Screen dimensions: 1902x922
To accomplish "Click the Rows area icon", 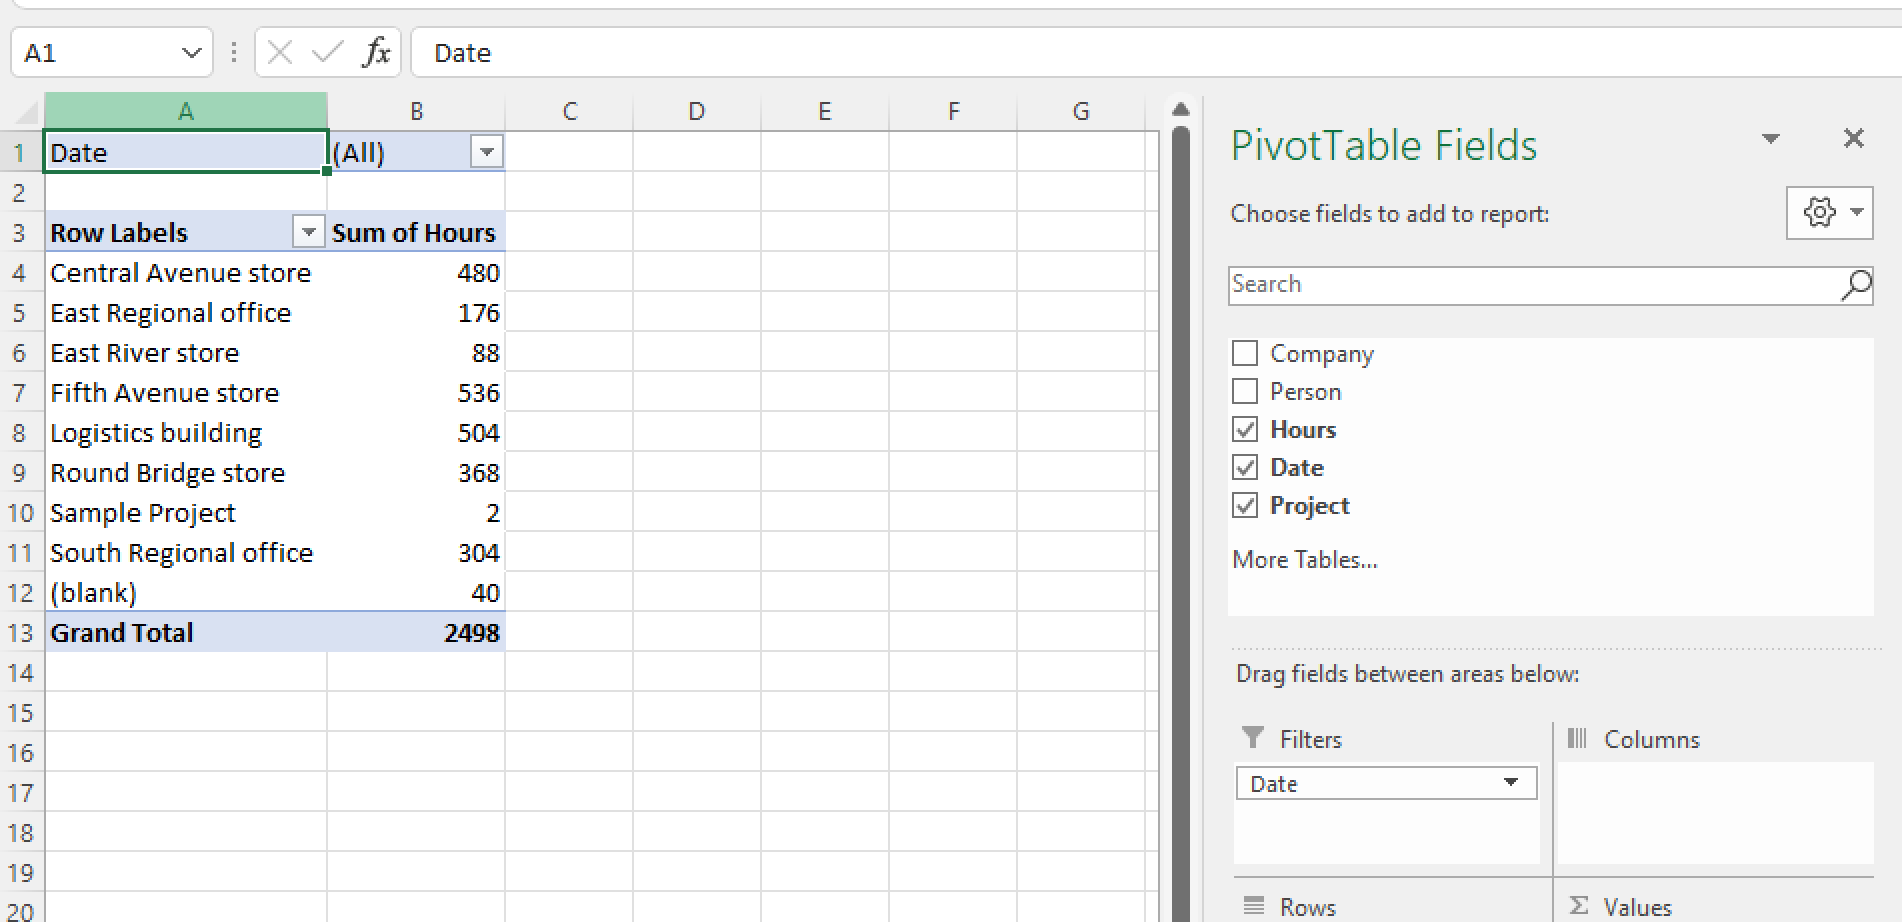I will pos(1255,906).
